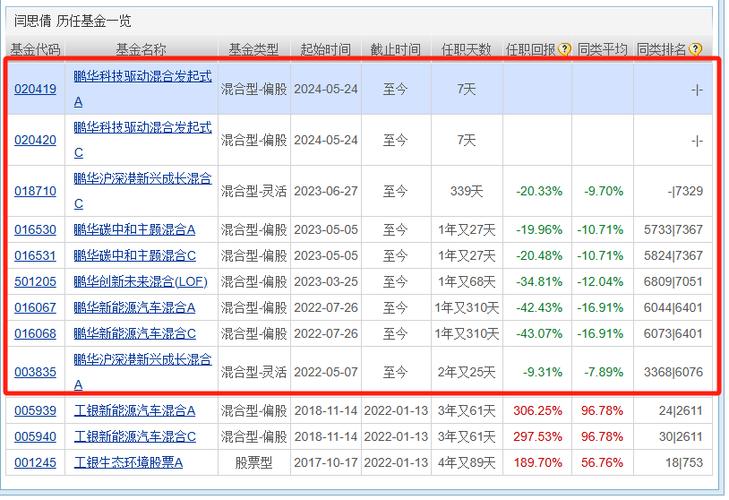Select the -42.43% return cell
The height and width of the screenshot is (500, 729).
[539, 308]
